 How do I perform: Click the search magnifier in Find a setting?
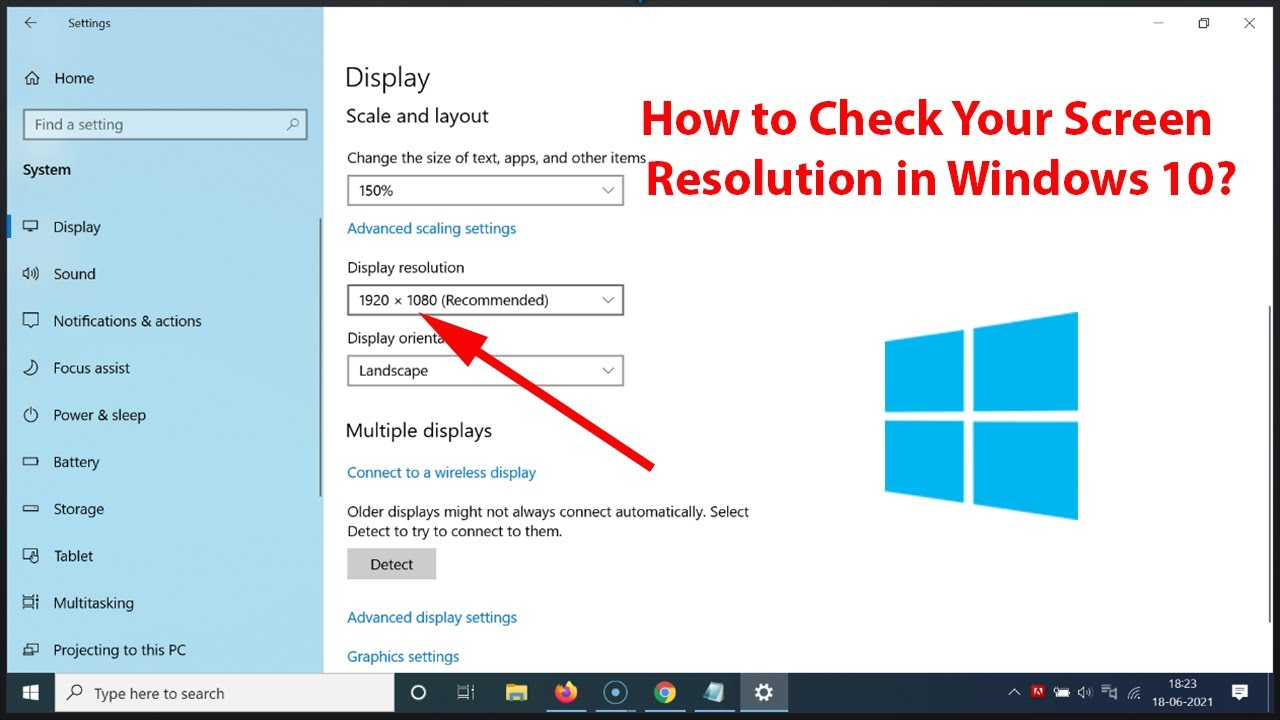click(x=293, y=125)
